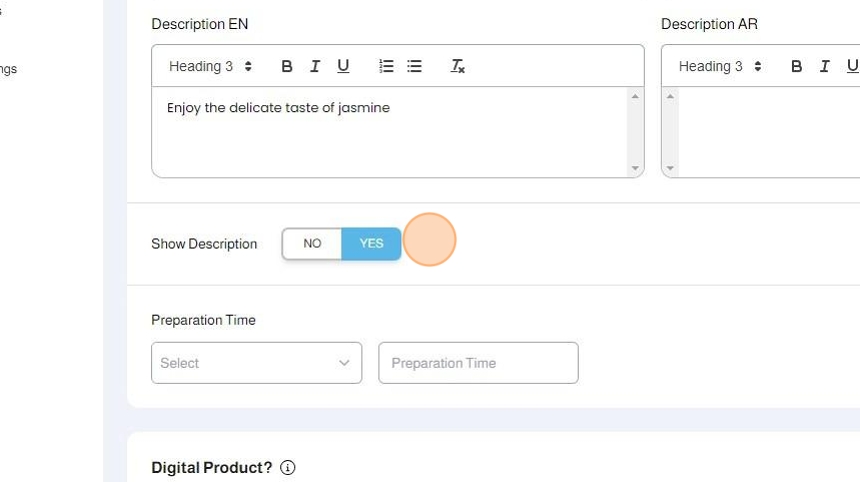The width and height of the screenshot is (860, 482).
Task: Focus the Preparation Time input field
Action: pyautogui.click(x=478, y=363)
